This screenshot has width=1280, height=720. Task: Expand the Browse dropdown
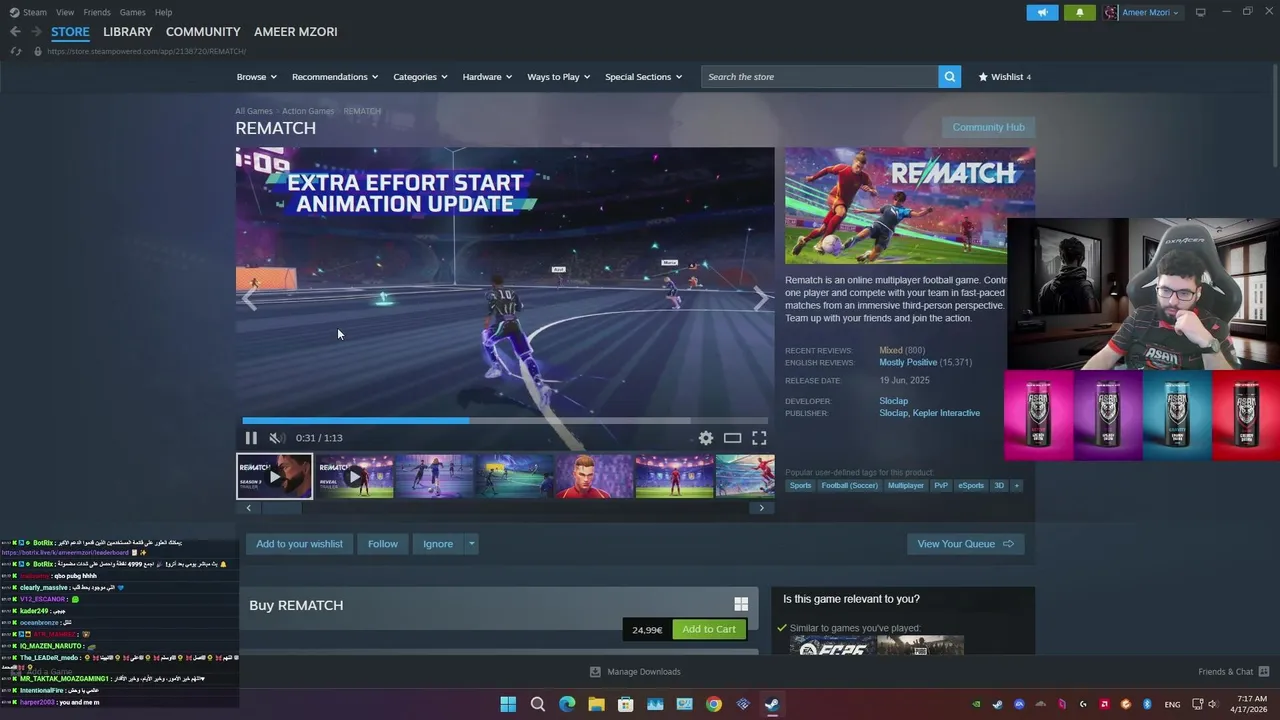(256, 77)
